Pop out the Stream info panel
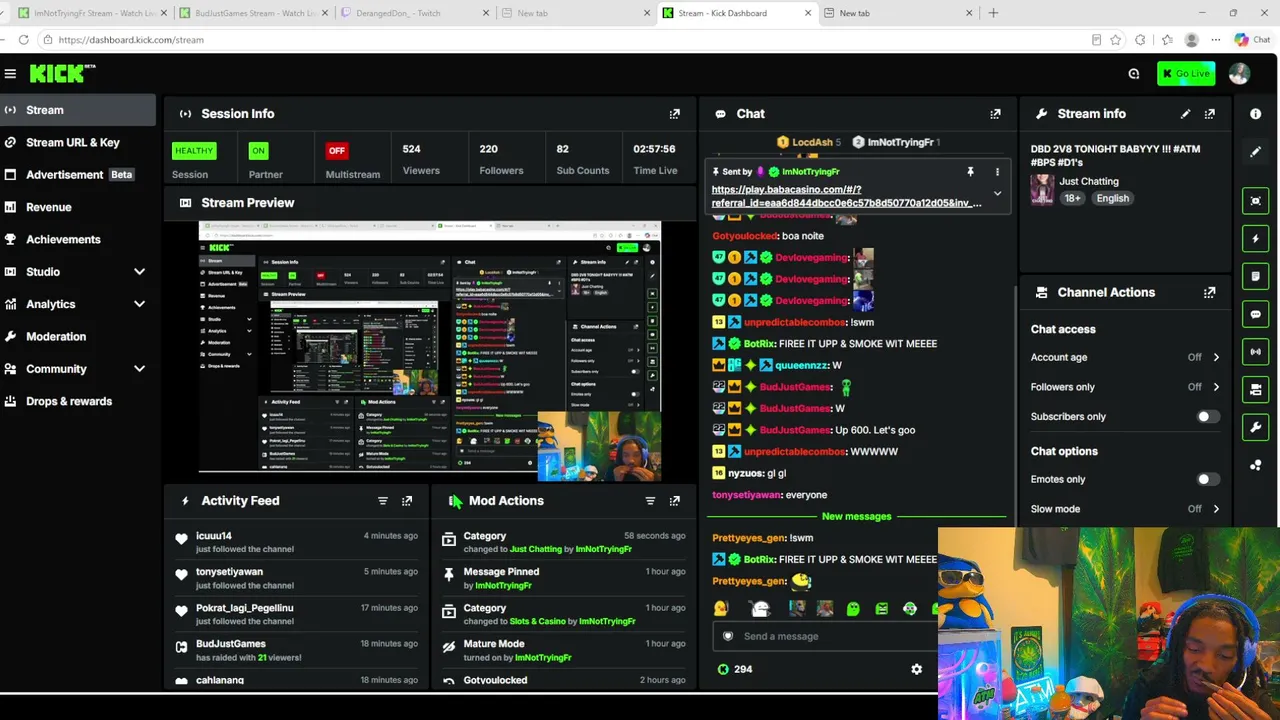This screenshot has height=720, width=1280. pos(1210,114)
